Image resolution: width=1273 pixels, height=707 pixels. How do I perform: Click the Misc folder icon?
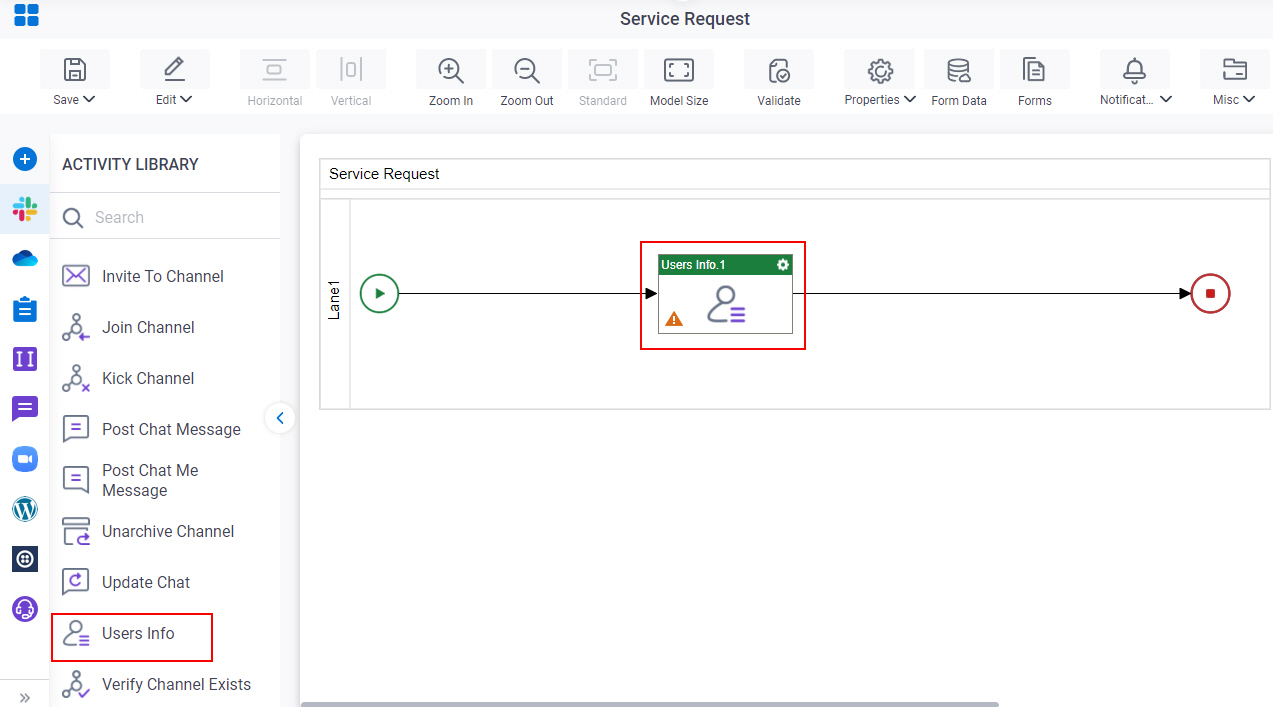pos(1235,69)
